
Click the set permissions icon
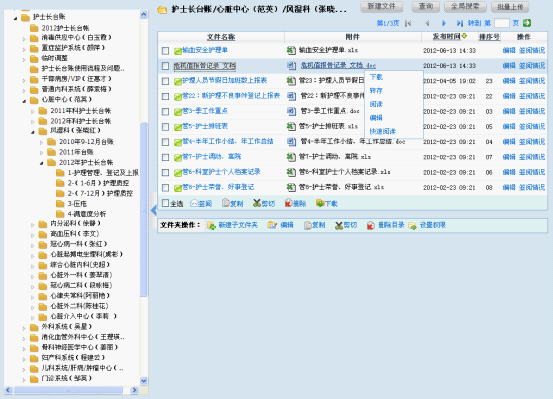[x=412, y=225]
